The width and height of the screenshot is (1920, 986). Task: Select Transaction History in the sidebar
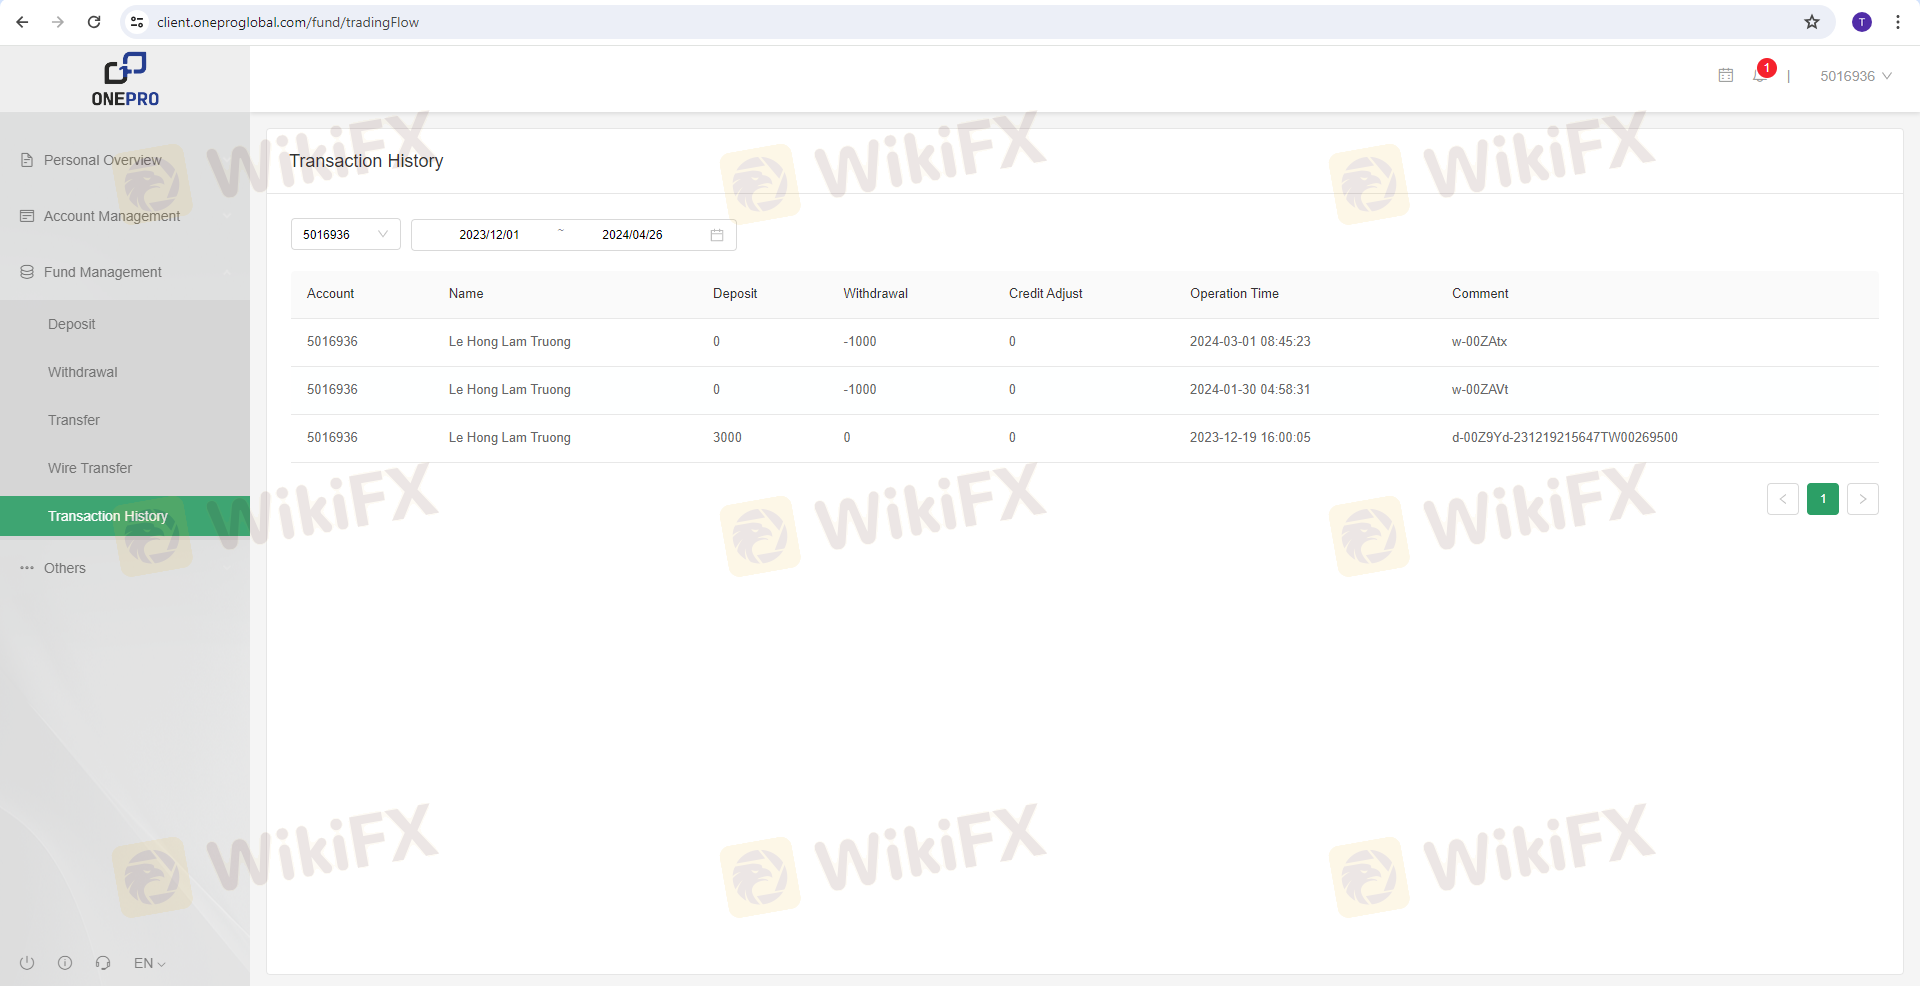pyautogui.click(x=125, y=516)
